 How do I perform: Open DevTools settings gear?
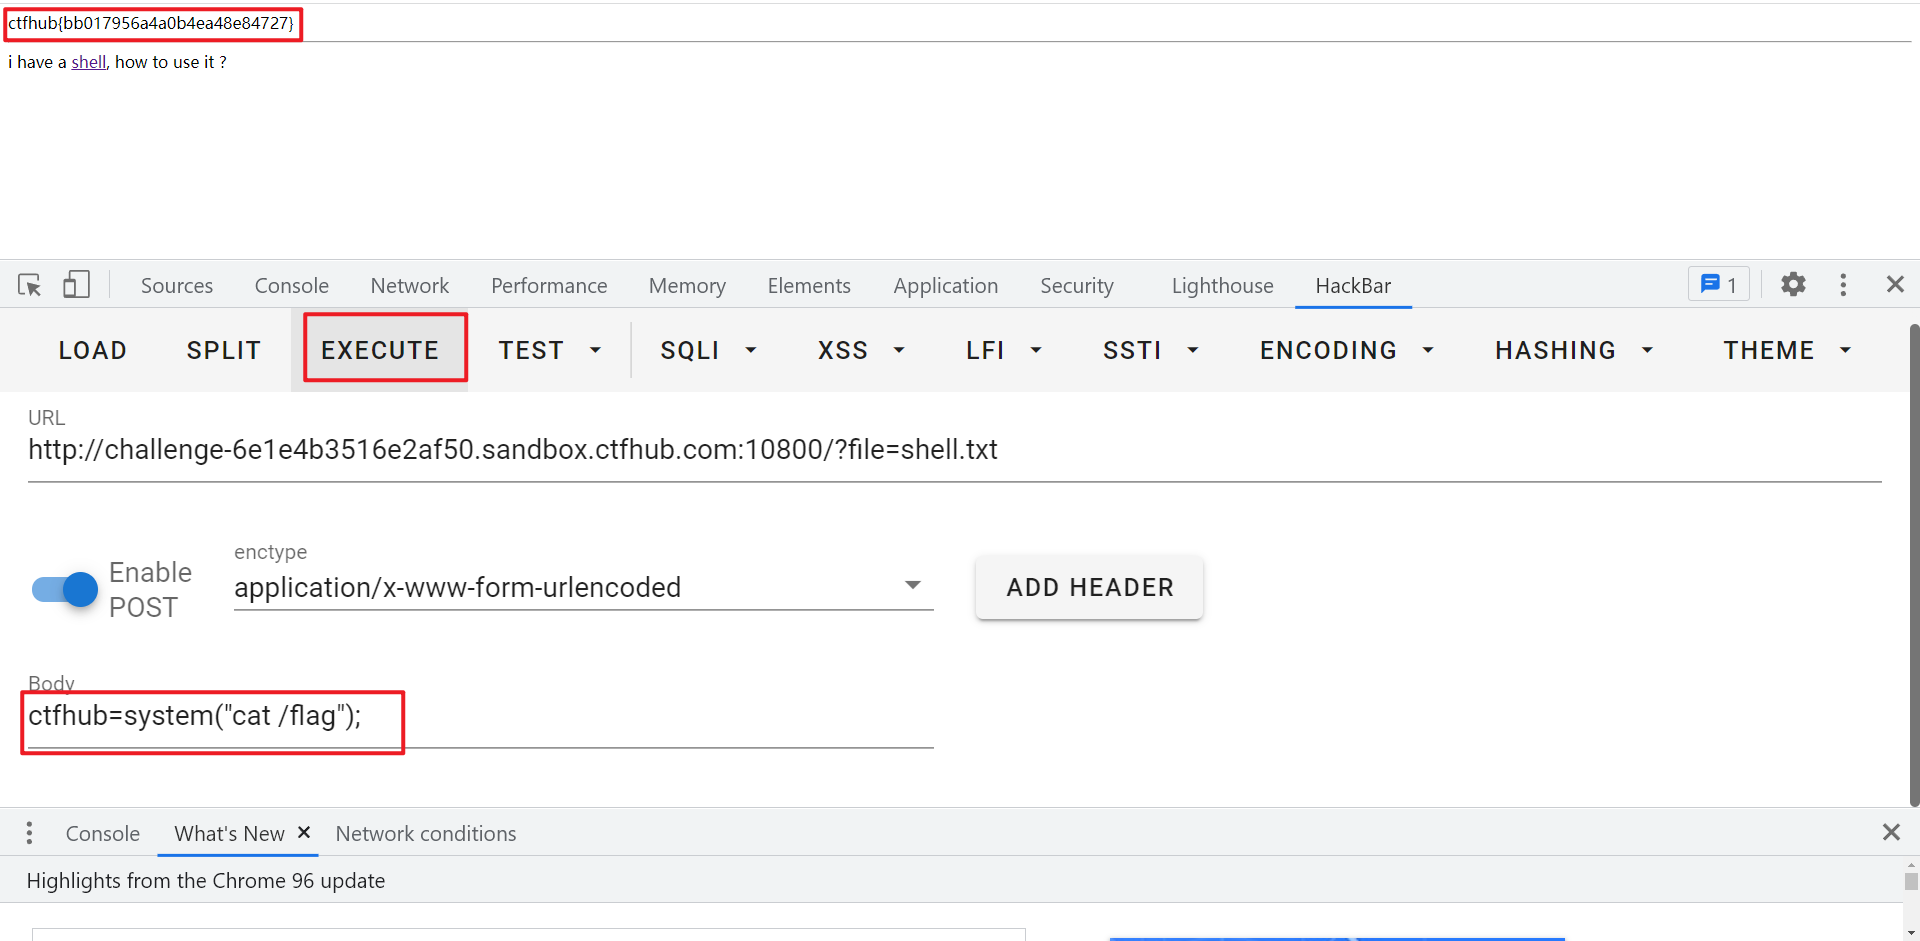[x=1793, y=284]
